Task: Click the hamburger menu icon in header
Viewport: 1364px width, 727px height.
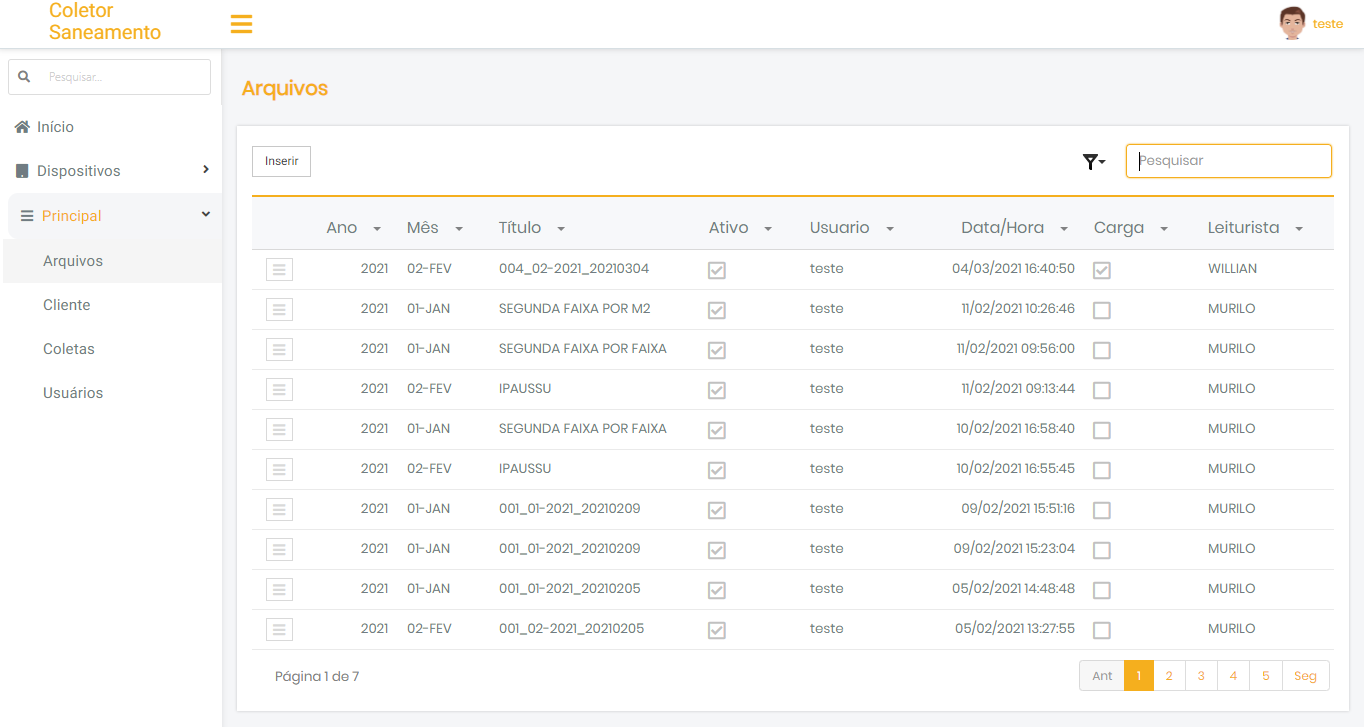Action: [x=241, y=24]
